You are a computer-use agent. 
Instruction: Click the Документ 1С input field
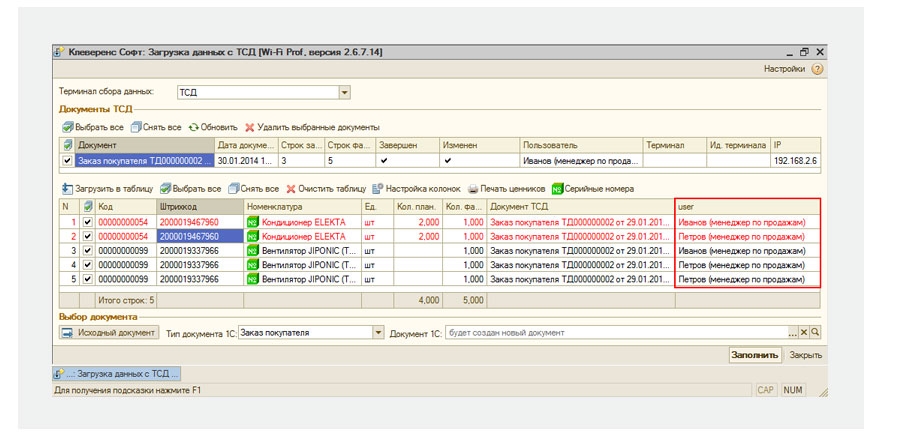[616, 332]
